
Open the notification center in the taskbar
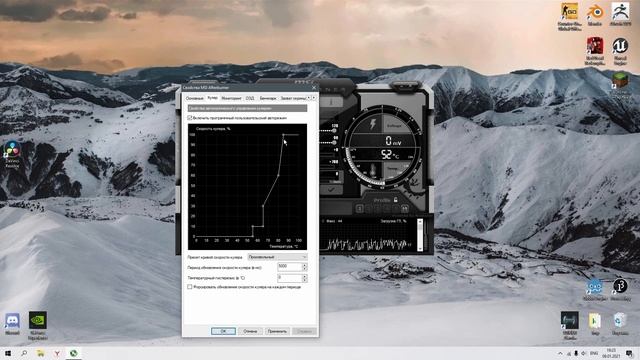(629, 353)
